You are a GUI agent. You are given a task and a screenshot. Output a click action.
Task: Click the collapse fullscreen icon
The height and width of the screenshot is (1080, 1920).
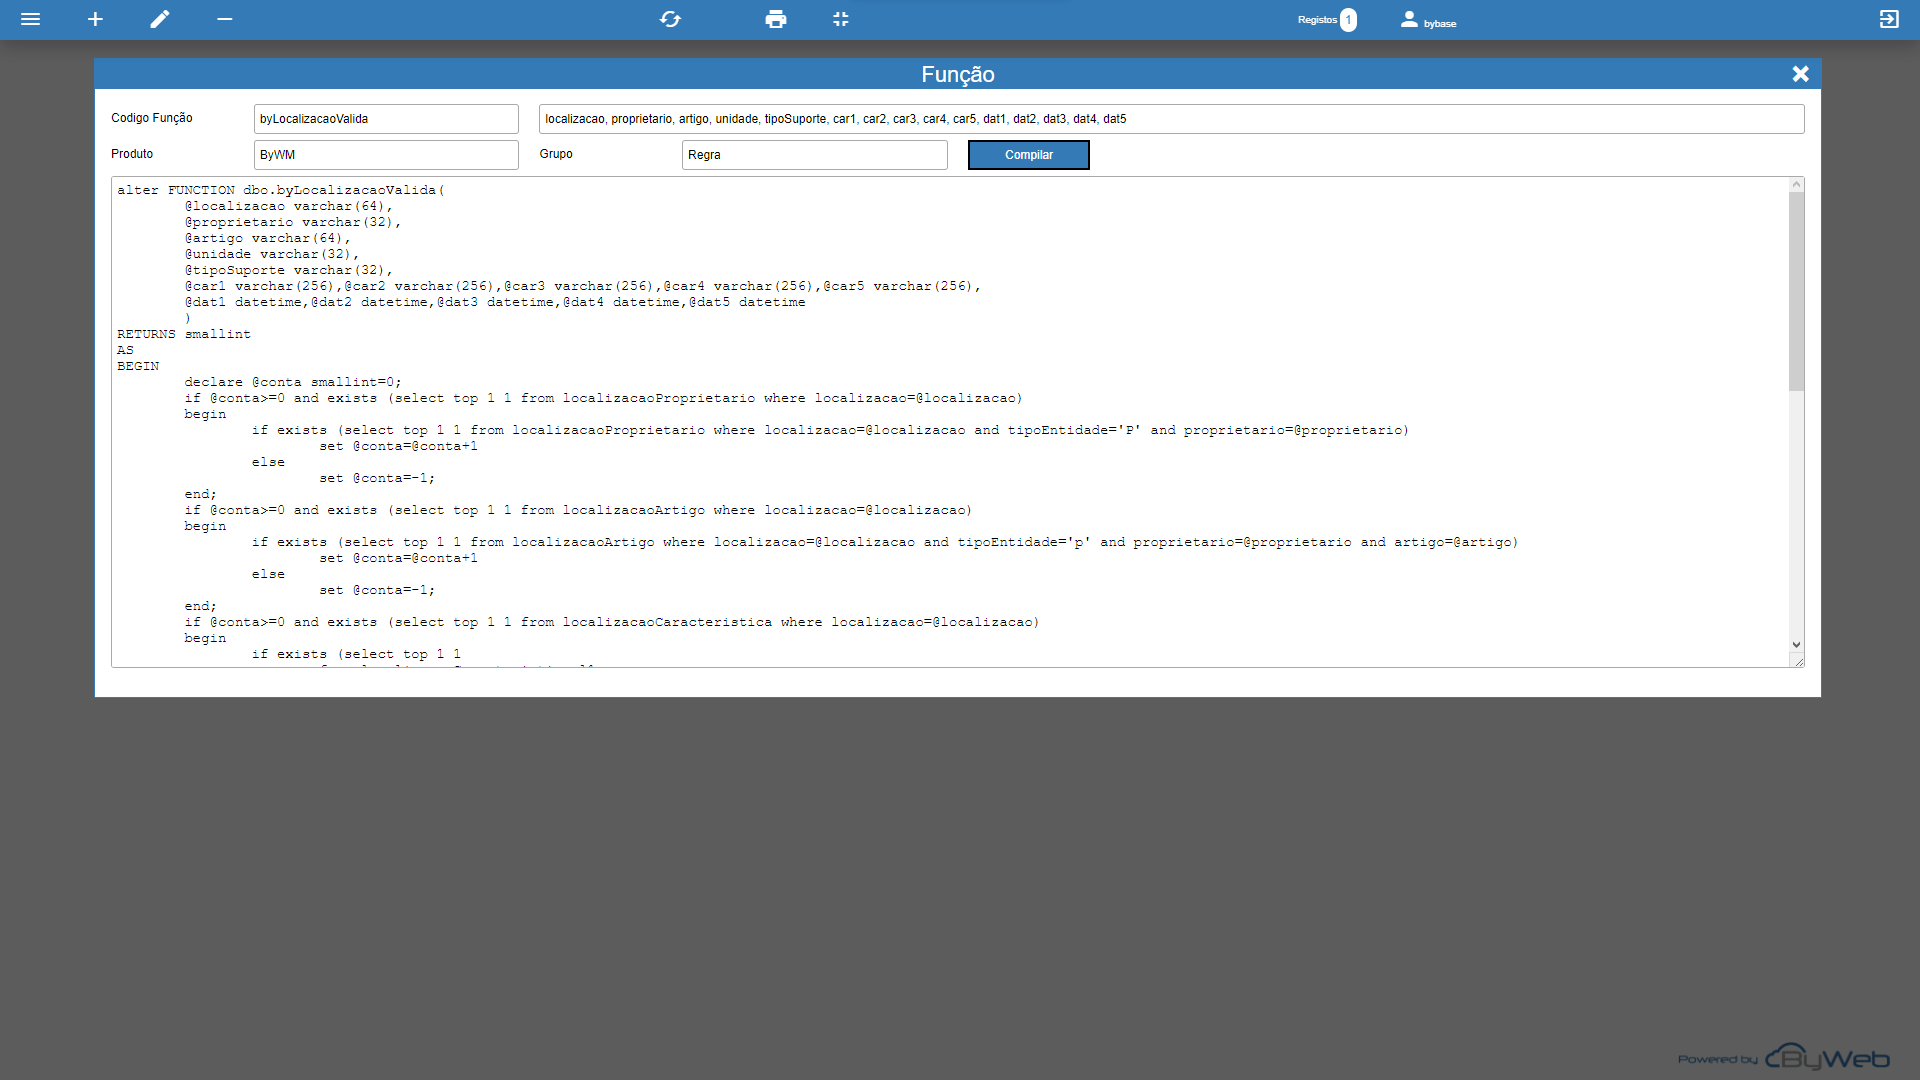[841, 19]
